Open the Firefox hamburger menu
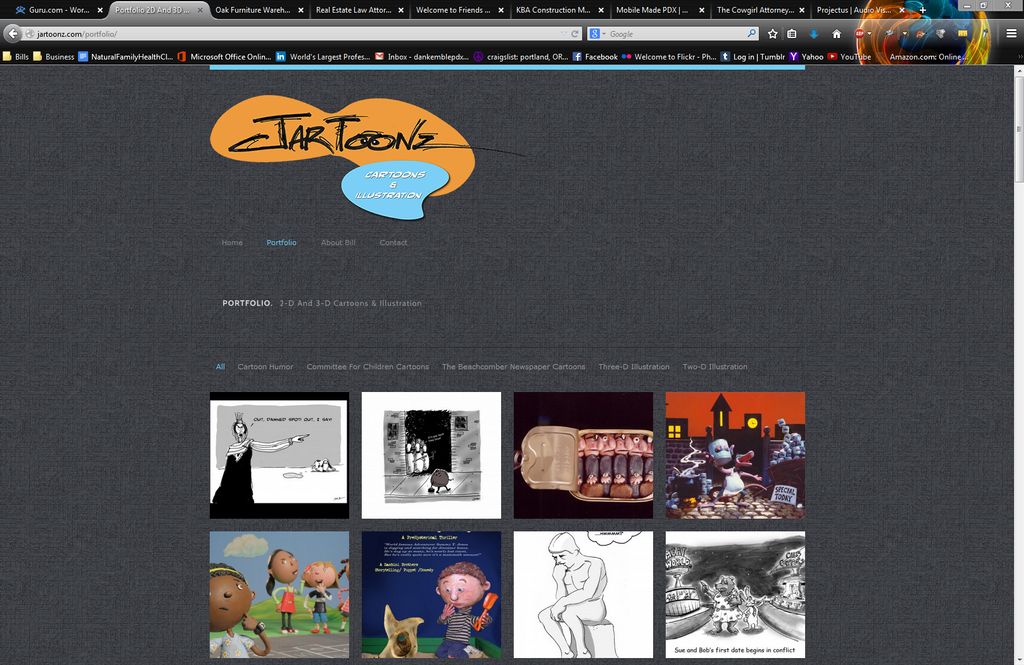1024x665 pixels. [x=1012, y=31]
